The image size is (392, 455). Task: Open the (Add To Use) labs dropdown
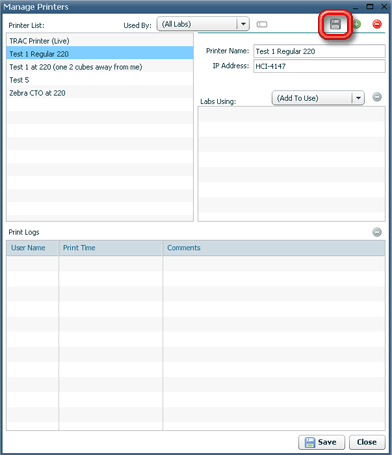click(318, 98)
